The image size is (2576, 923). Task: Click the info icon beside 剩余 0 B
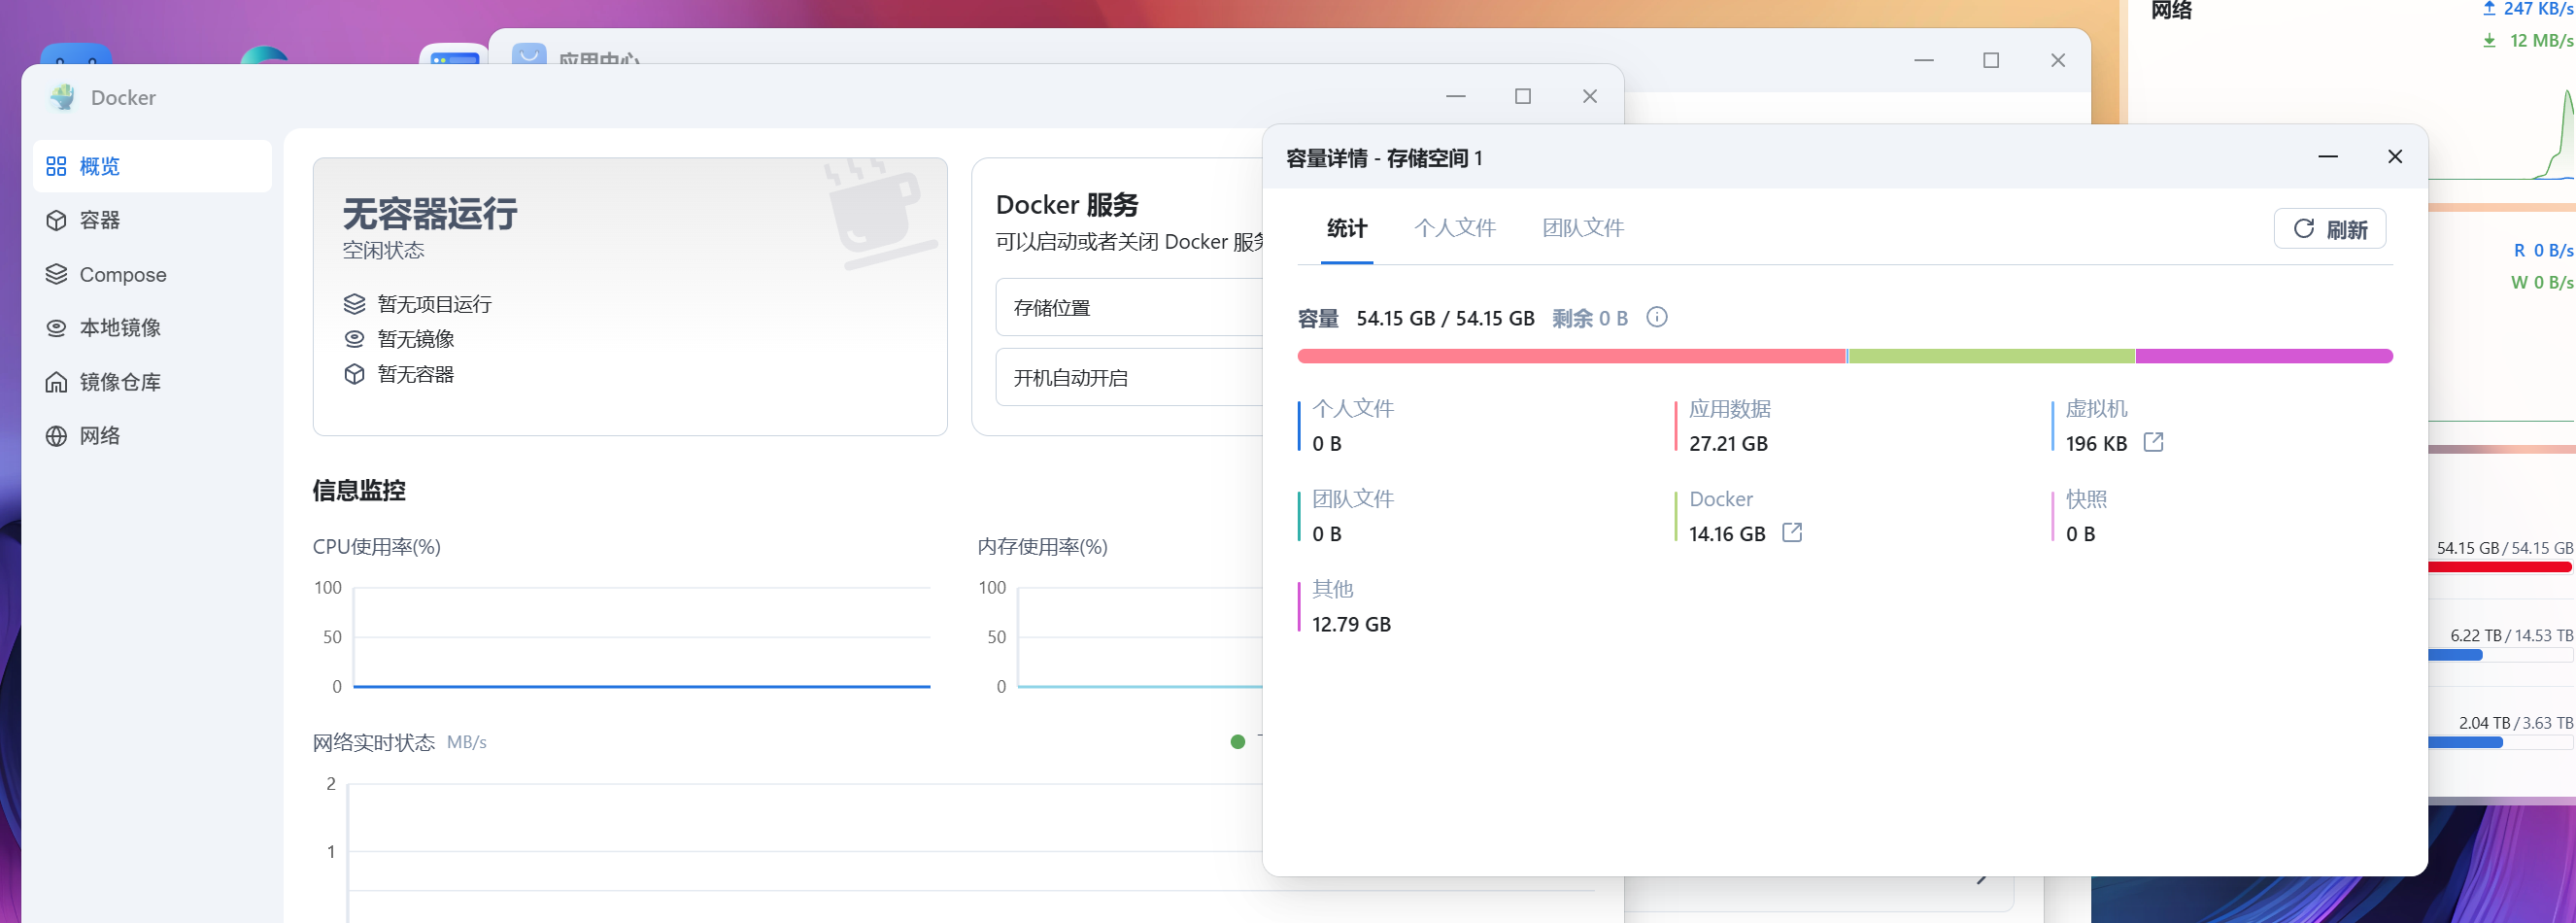[1658, 317]
